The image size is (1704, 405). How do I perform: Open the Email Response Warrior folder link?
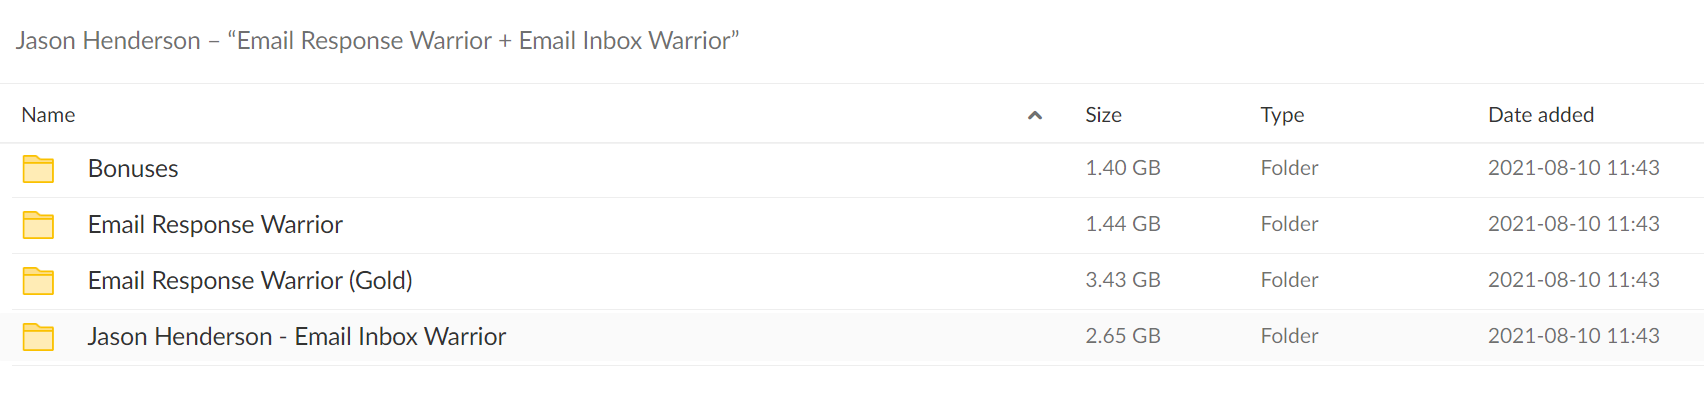tap(215, 225)
